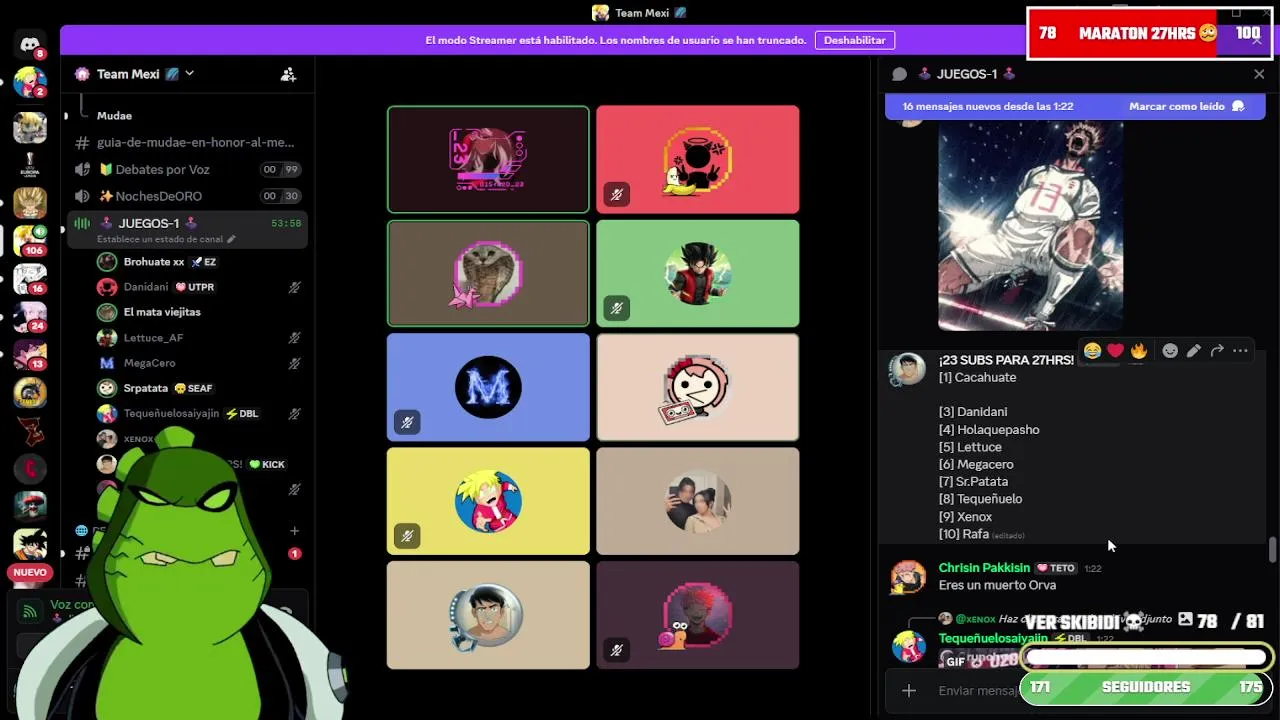Open server icon with badge 16
The width and height of the screenshot is (1280, 720).
tap(29, 279)
